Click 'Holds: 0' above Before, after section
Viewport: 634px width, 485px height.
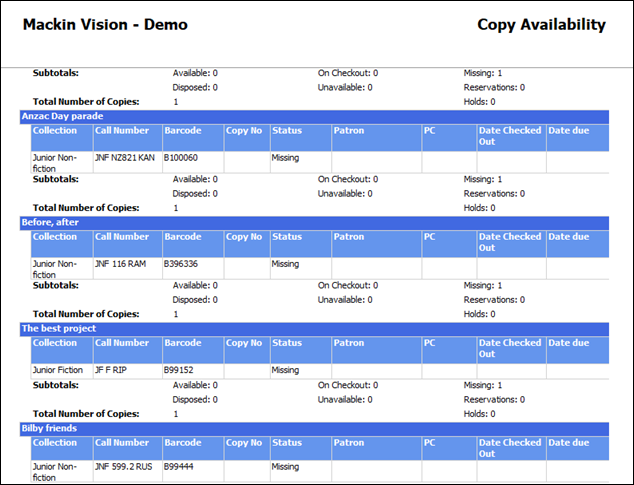point(479,208)
